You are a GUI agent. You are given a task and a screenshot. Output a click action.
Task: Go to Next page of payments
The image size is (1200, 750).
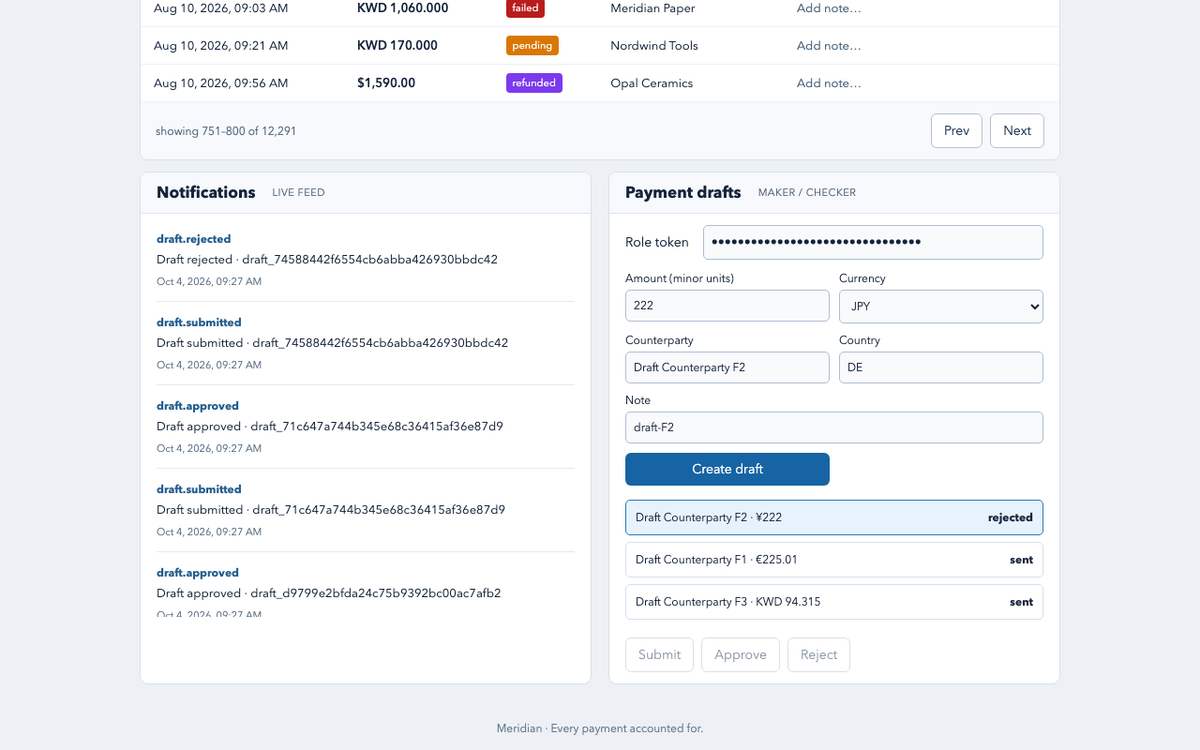coord(1017,131)
